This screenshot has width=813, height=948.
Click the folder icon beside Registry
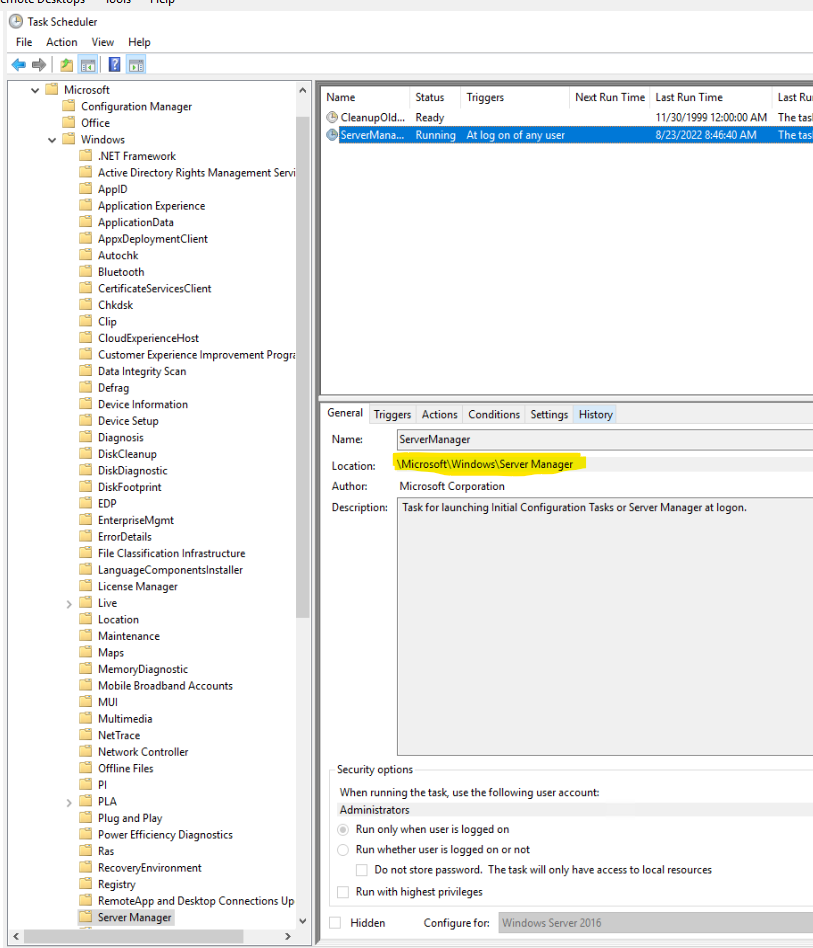coord(86,884)
